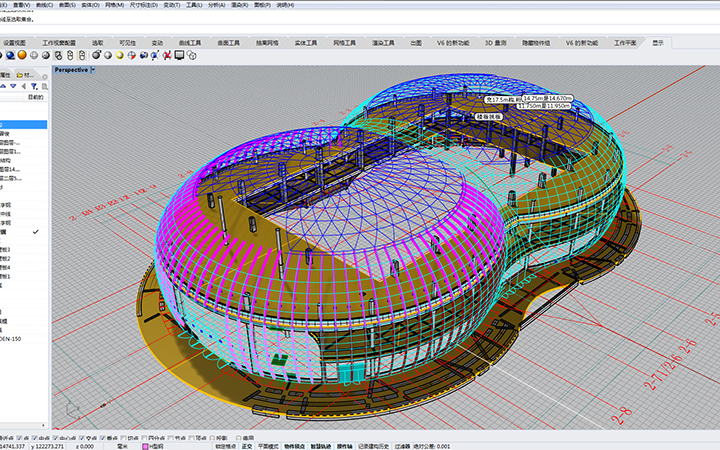The image size is (720, 450).
Task: Open the Perspective viewport dropdown arrow
Action: (x=93, y=70)
